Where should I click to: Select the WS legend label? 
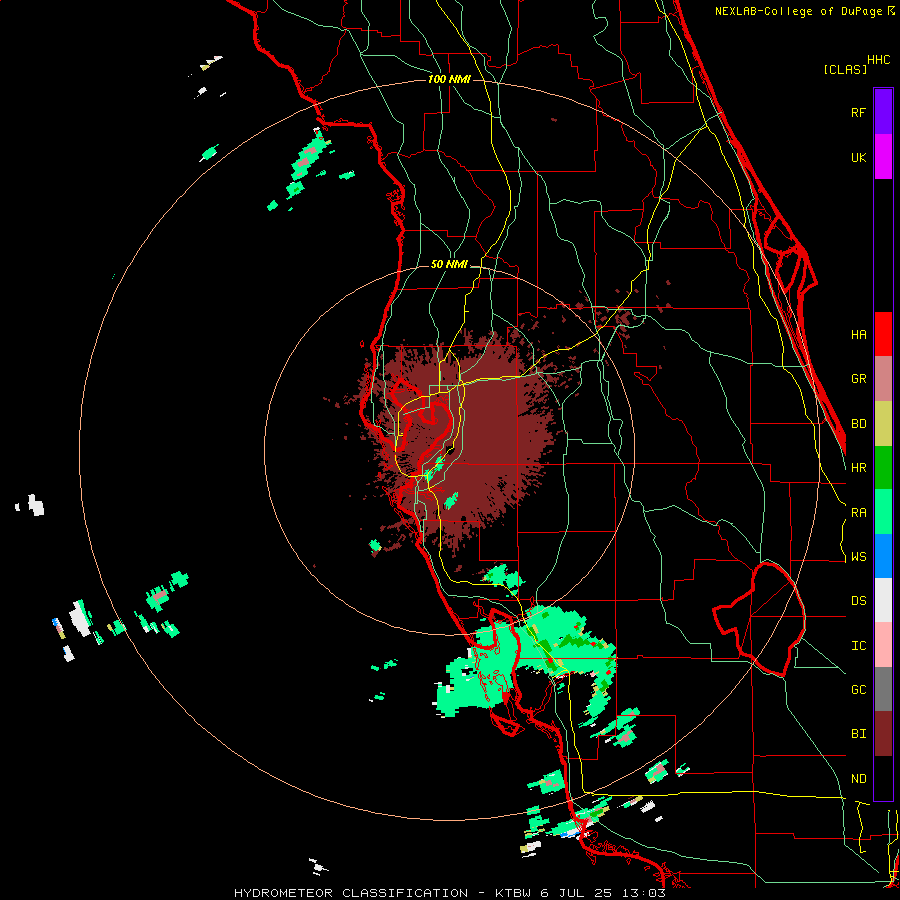pos(858,557)
